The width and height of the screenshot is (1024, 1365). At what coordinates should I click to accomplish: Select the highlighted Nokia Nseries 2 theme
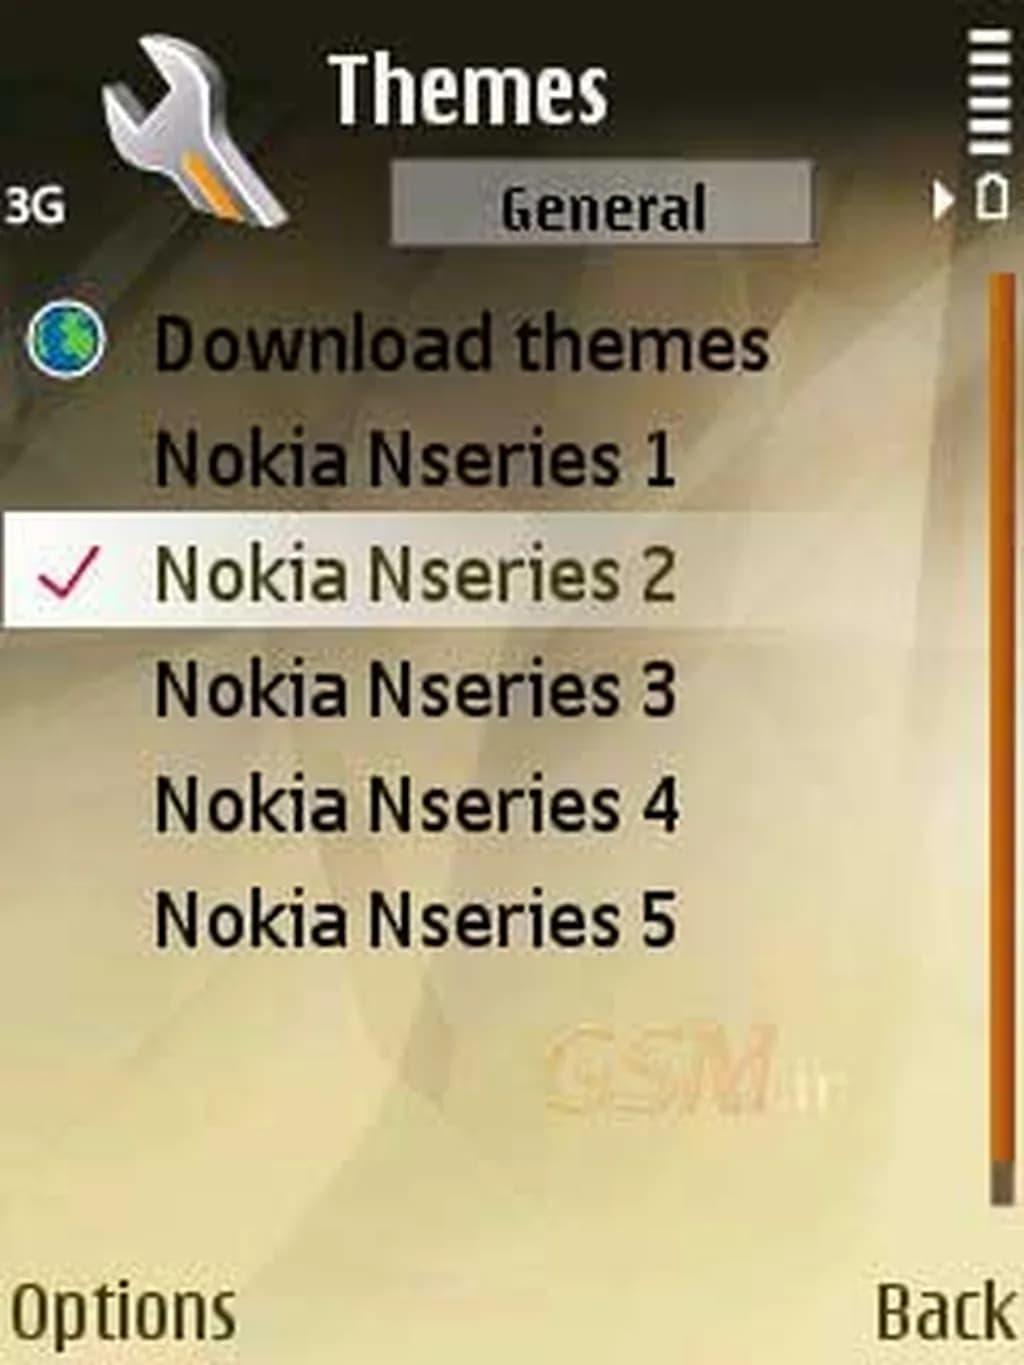pos(416,572)
